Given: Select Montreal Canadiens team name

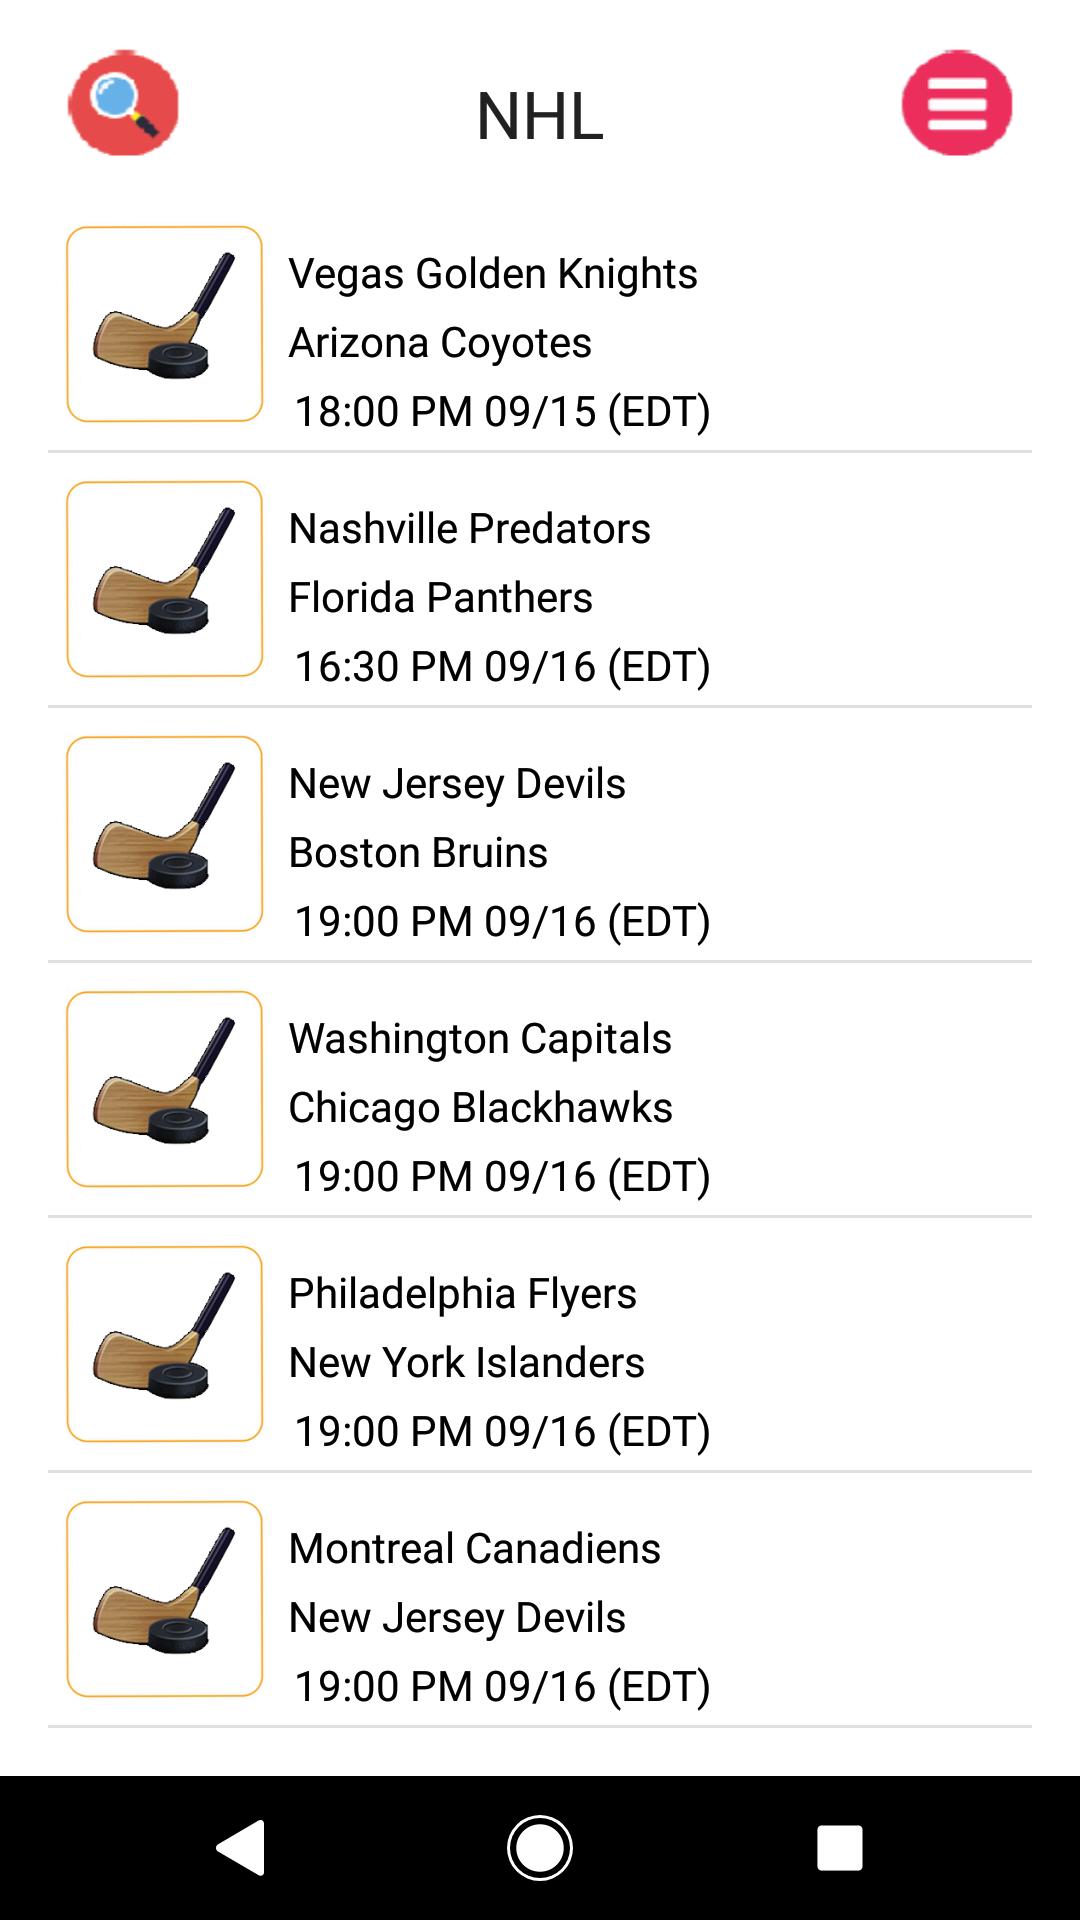Looking at the screenshot, I should 474,1549.
